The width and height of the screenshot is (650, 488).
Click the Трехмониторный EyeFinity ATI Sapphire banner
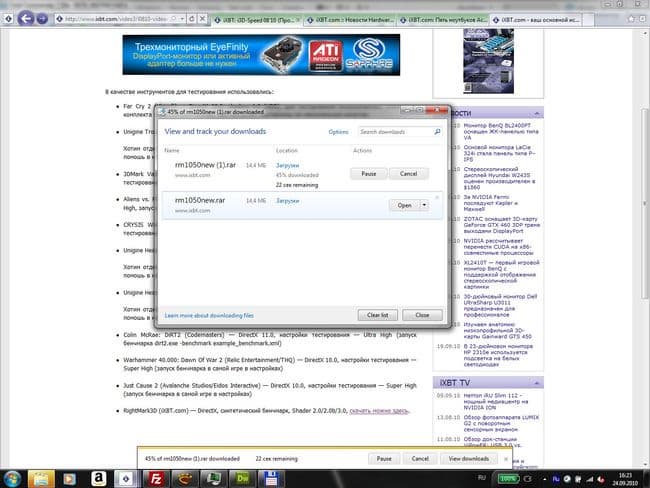261,55
